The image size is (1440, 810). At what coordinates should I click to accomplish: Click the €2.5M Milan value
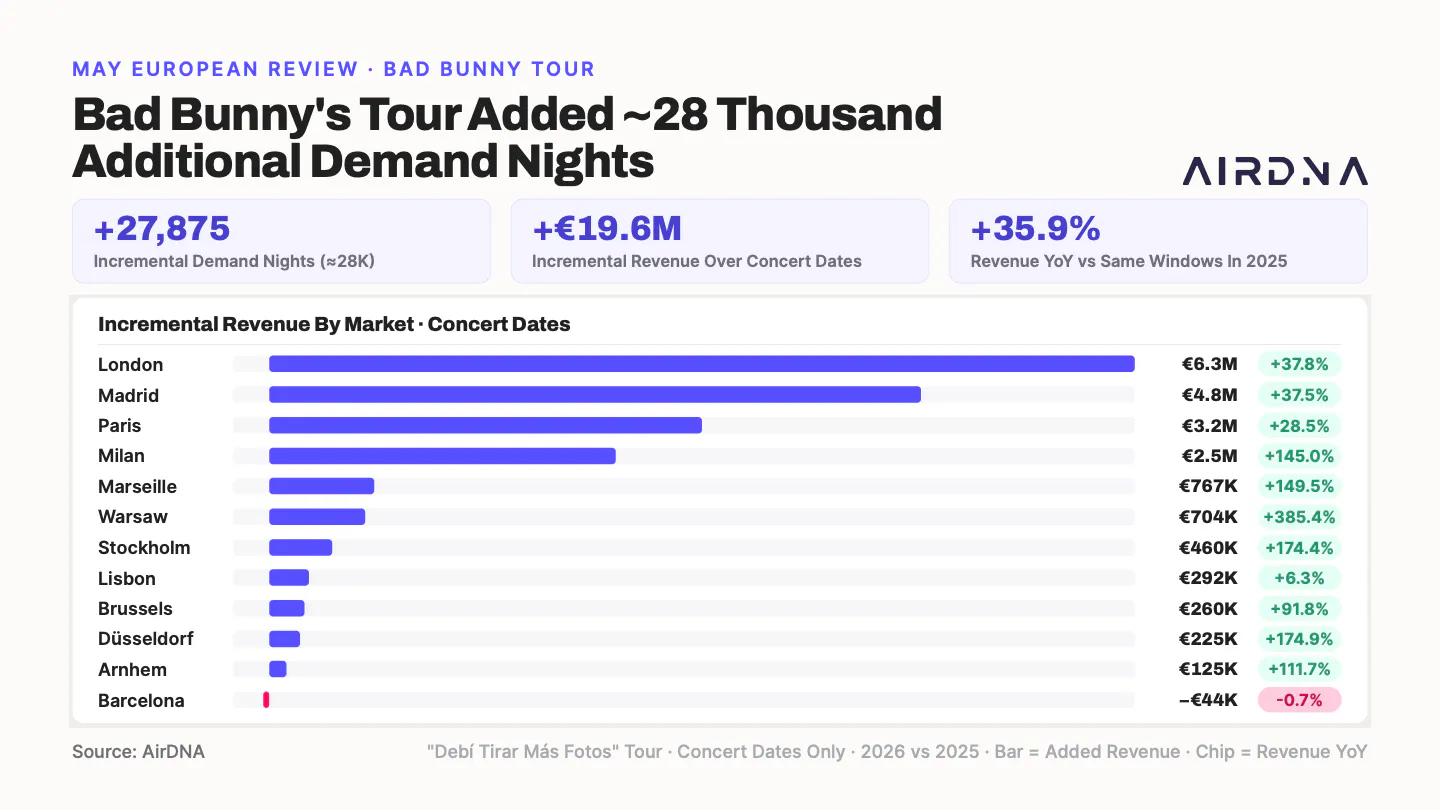point(1209,456)
